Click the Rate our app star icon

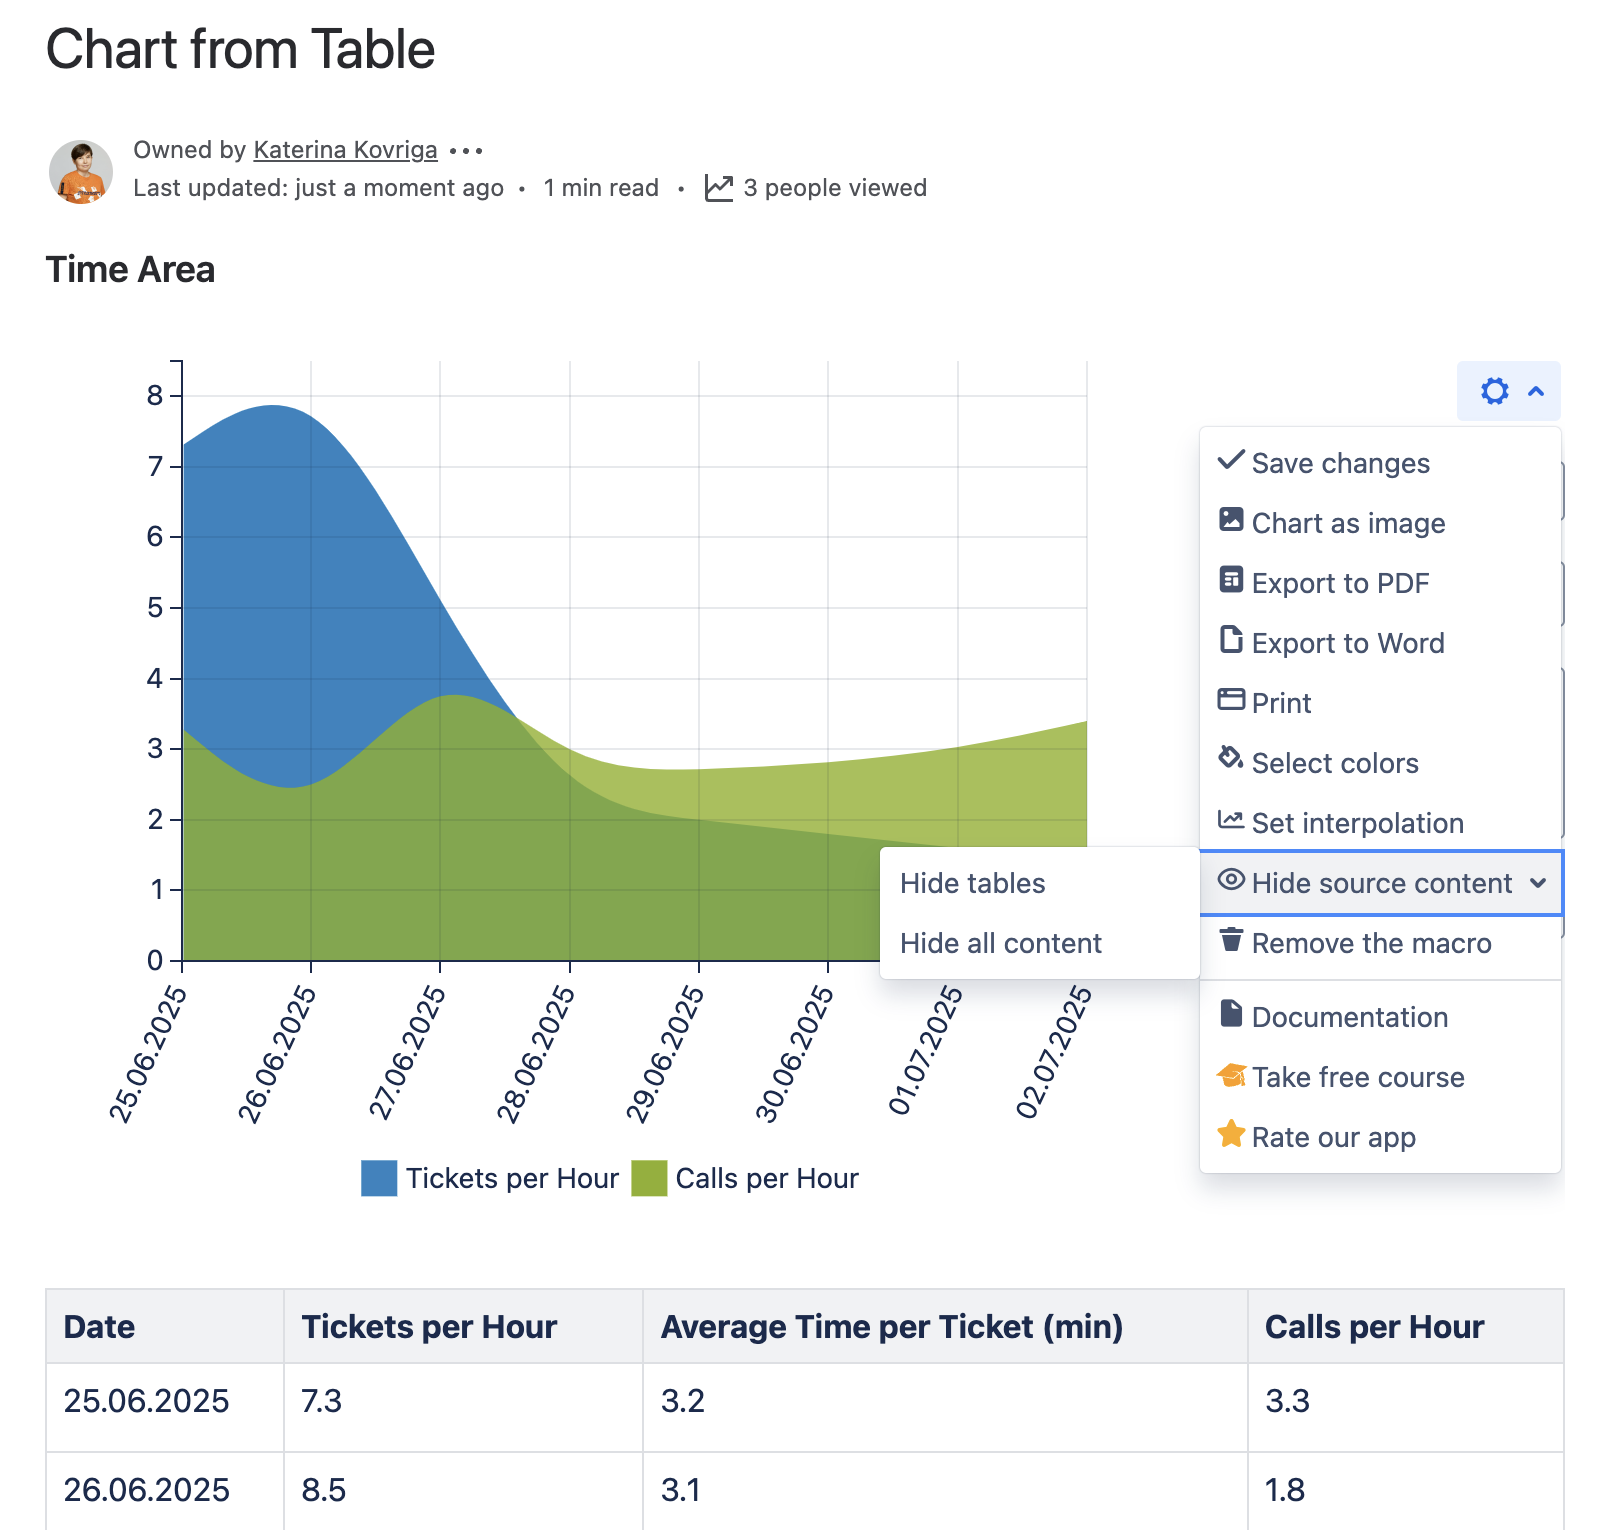(1231, 1135)
